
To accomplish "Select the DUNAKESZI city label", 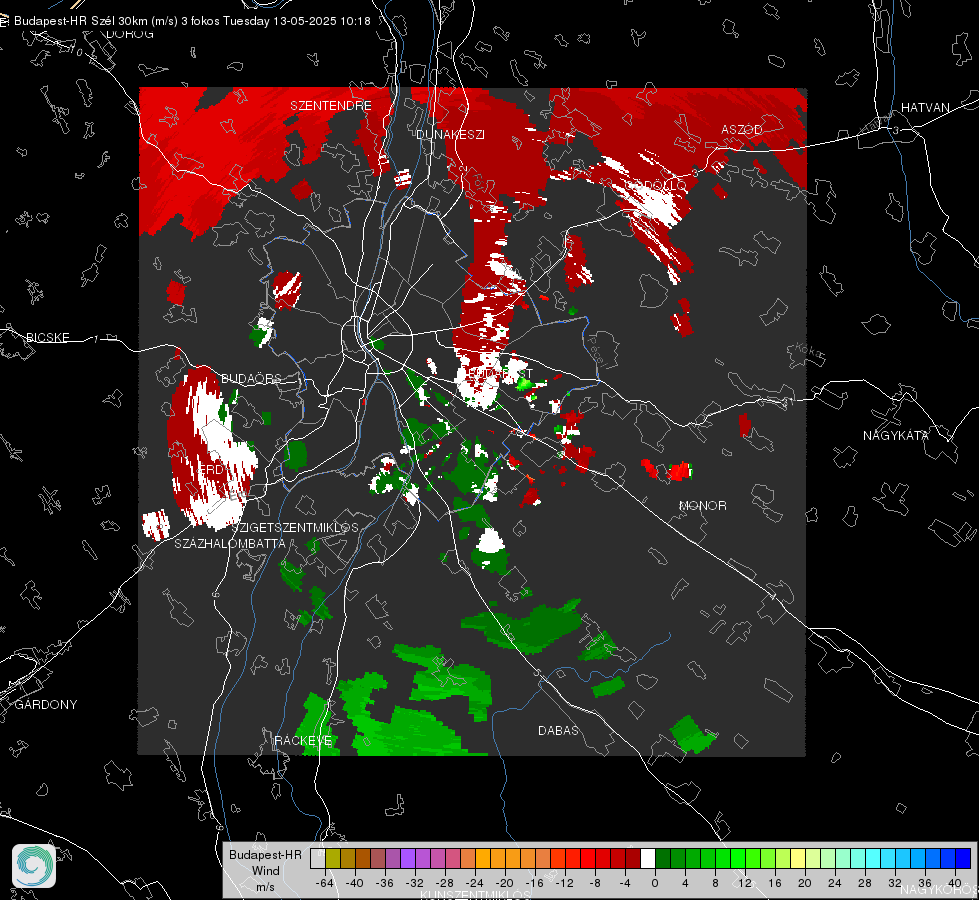I will pos(450,134).
